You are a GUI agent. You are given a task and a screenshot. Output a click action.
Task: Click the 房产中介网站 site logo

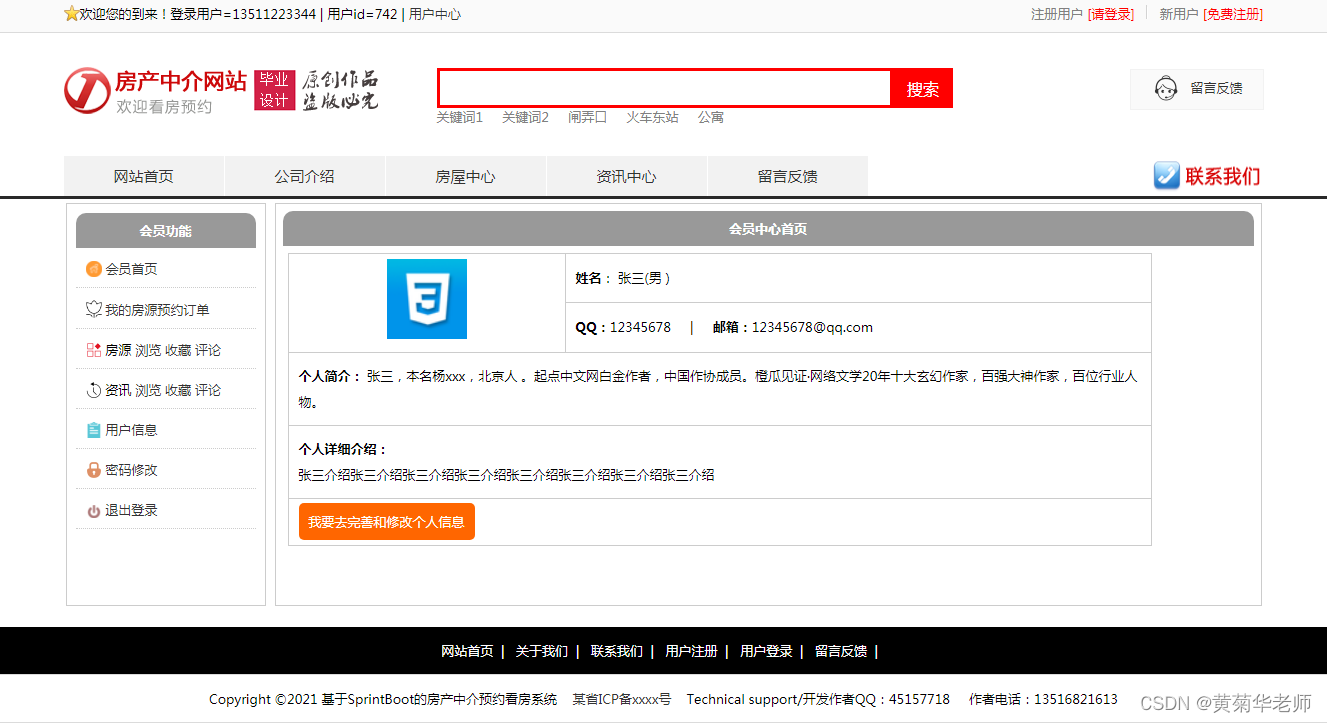click(155, 88)
